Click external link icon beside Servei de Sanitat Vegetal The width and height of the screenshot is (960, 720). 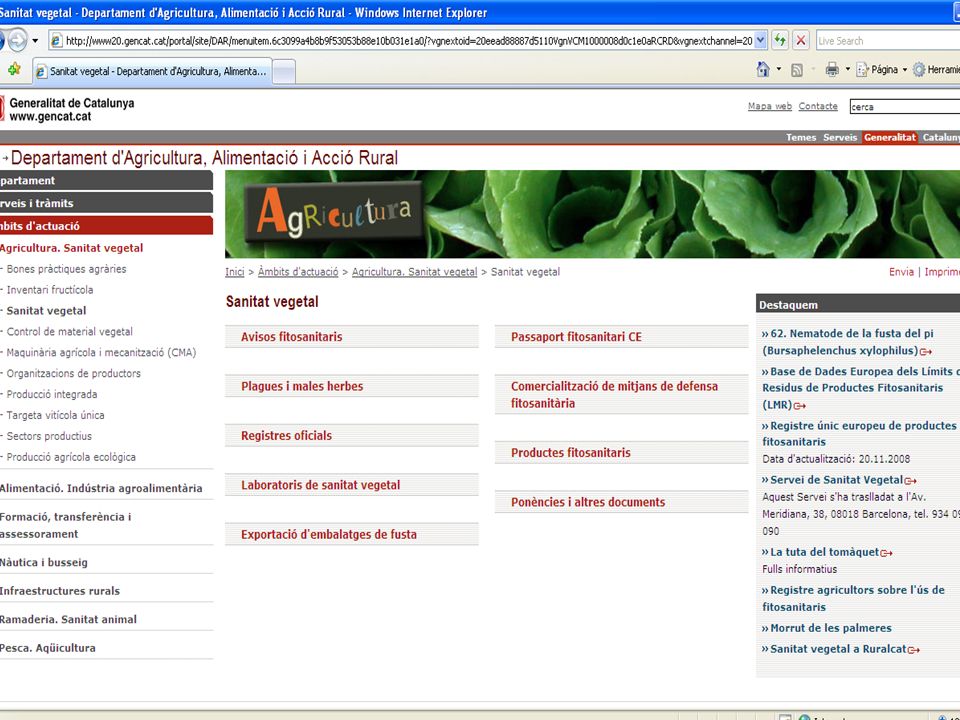(910, 481)
